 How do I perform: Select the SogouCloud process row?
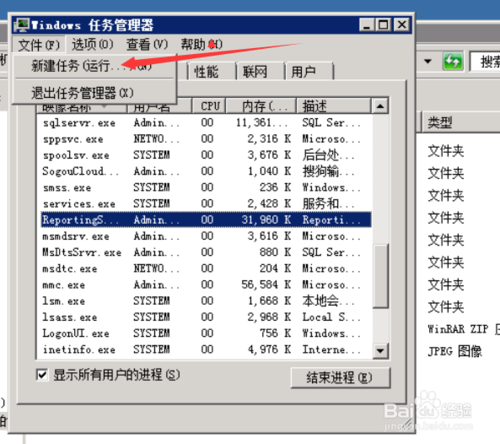206,171
